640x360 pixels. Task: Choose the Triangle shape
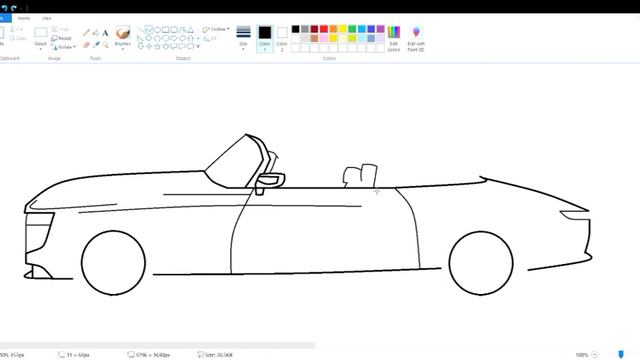tap(191, 29)
